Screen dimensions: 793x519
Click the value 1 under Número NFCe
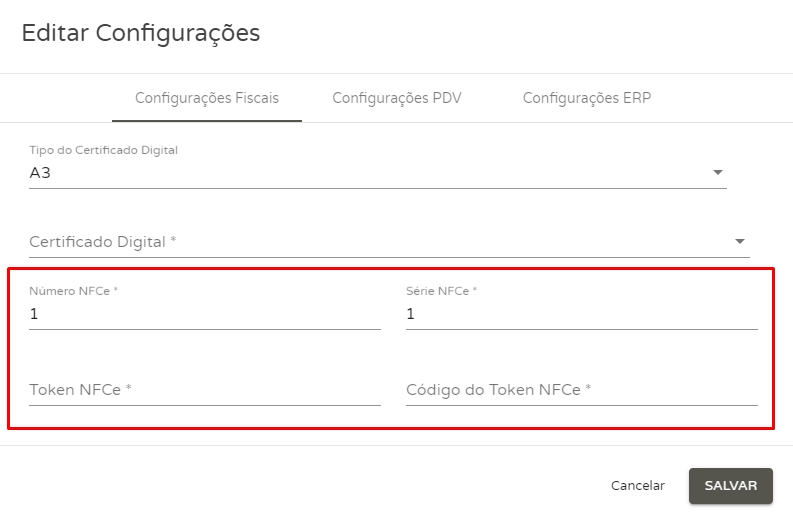coord(34,314)
